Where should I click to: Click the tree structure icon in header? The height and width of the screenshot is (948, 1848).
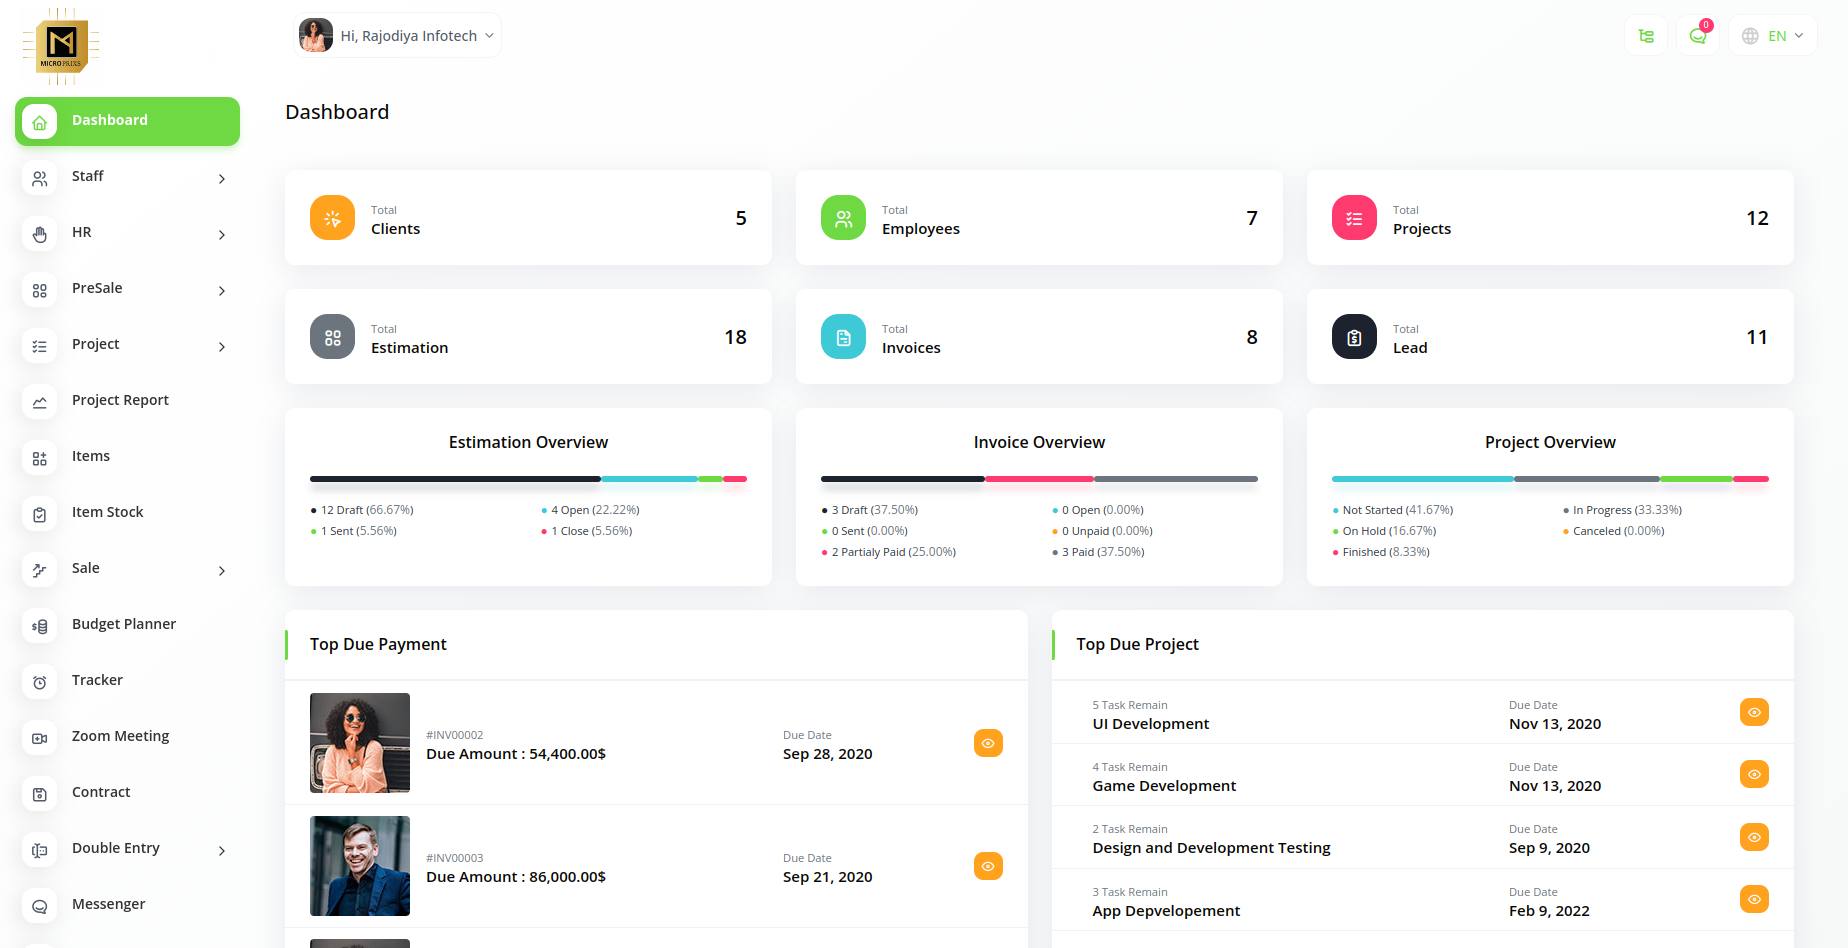point(1646,36)
